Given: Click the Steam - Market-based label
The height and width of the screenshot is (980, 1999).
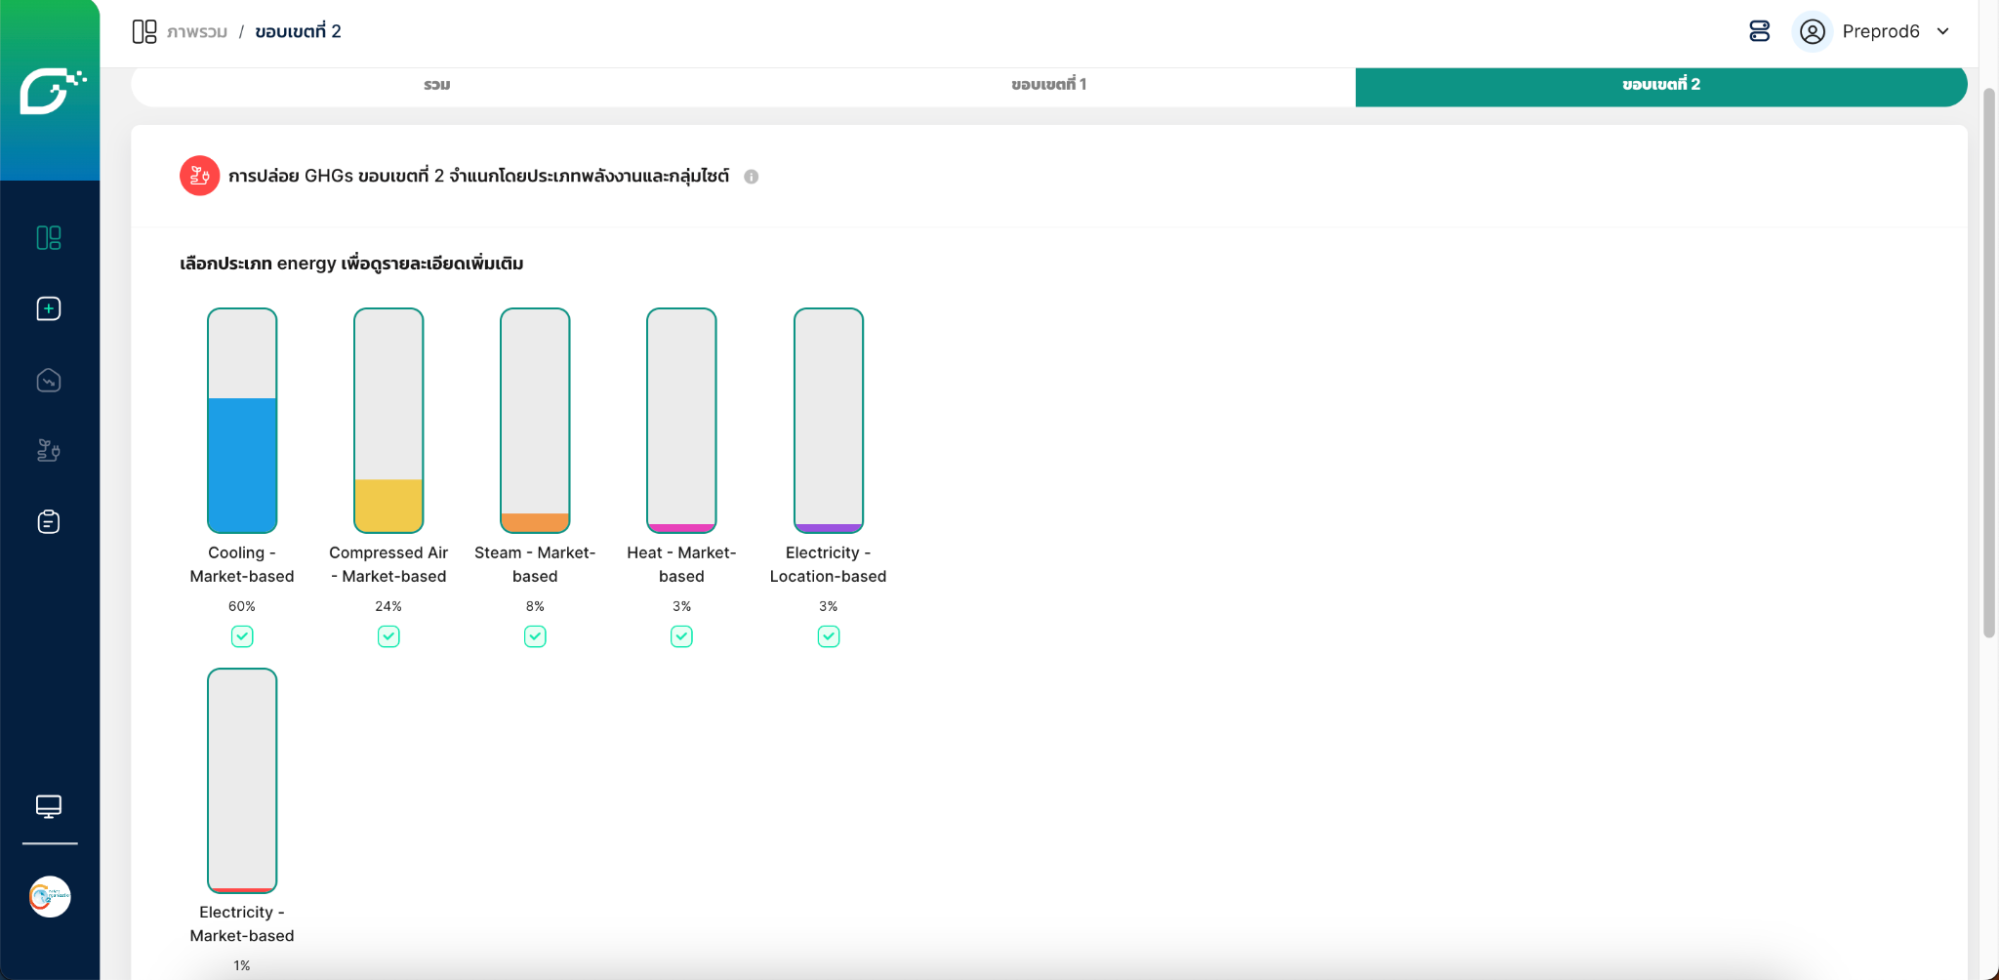Looking at the screenshot, I should click(535, 564).
